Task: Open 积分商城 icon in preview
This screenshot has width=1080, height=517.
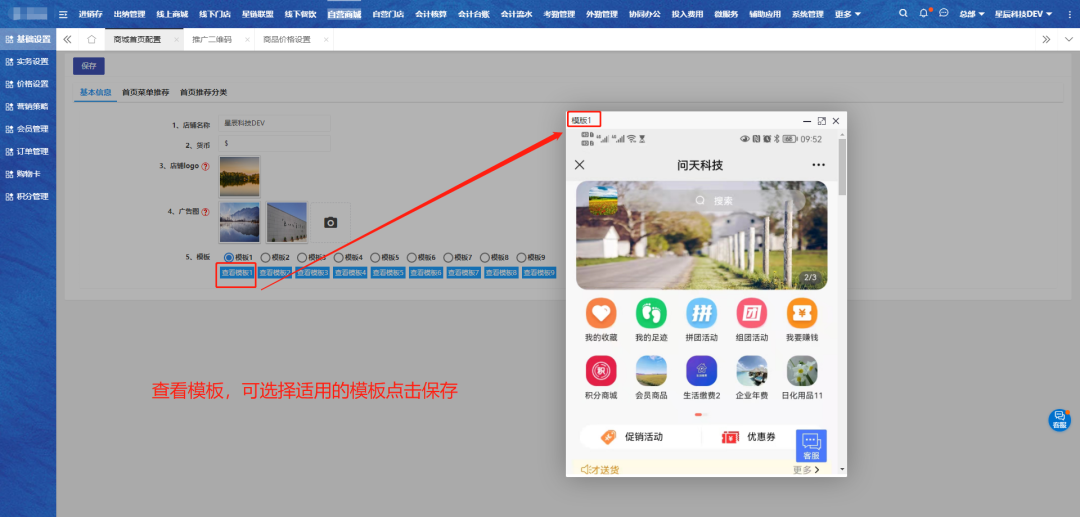Action: click(x=601, y=371)
